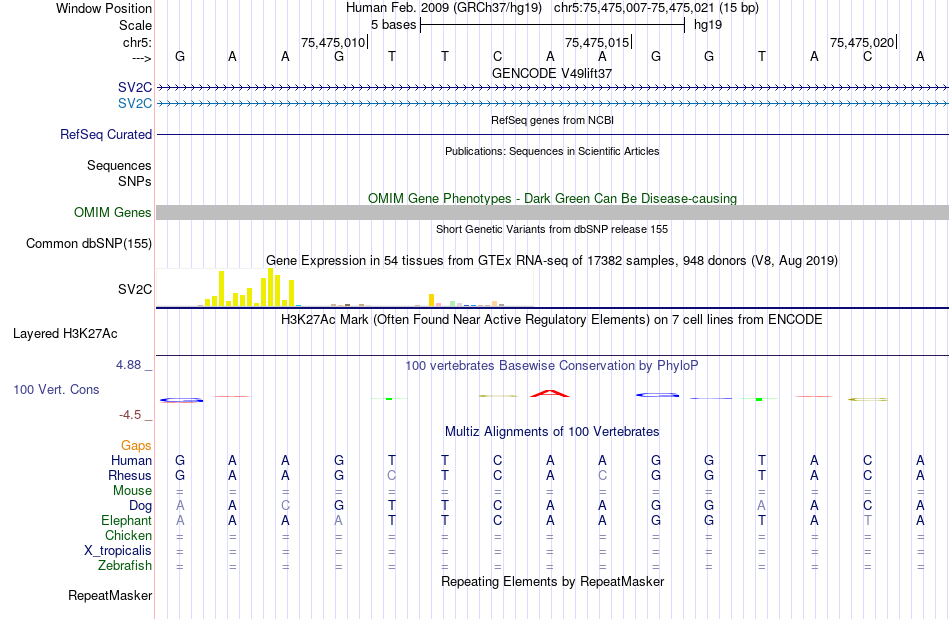Open the GENCODE V49lift37 track title
The width and height of the screenshot is (950, 619).
pos(552,73)
